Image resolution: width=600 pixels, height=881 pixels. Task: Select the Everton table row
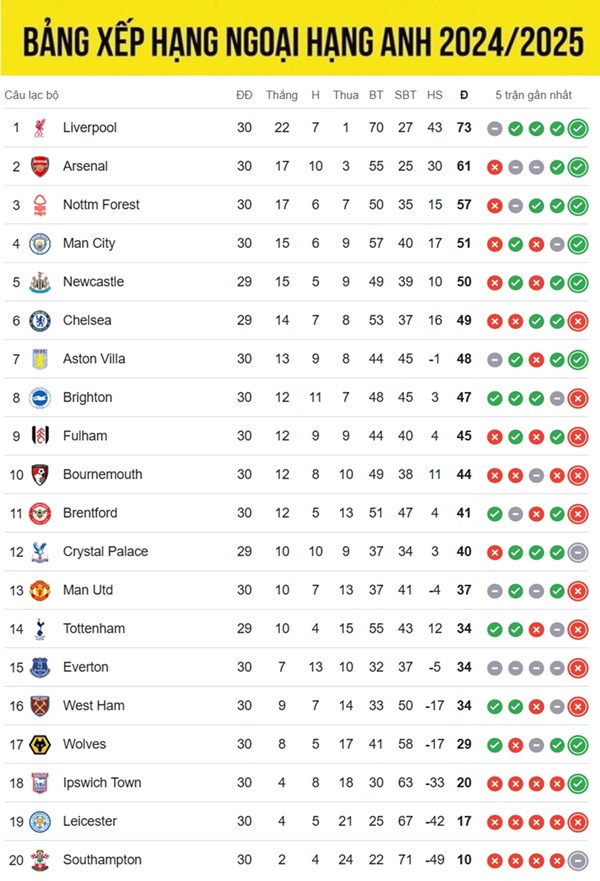coord(300,667)
